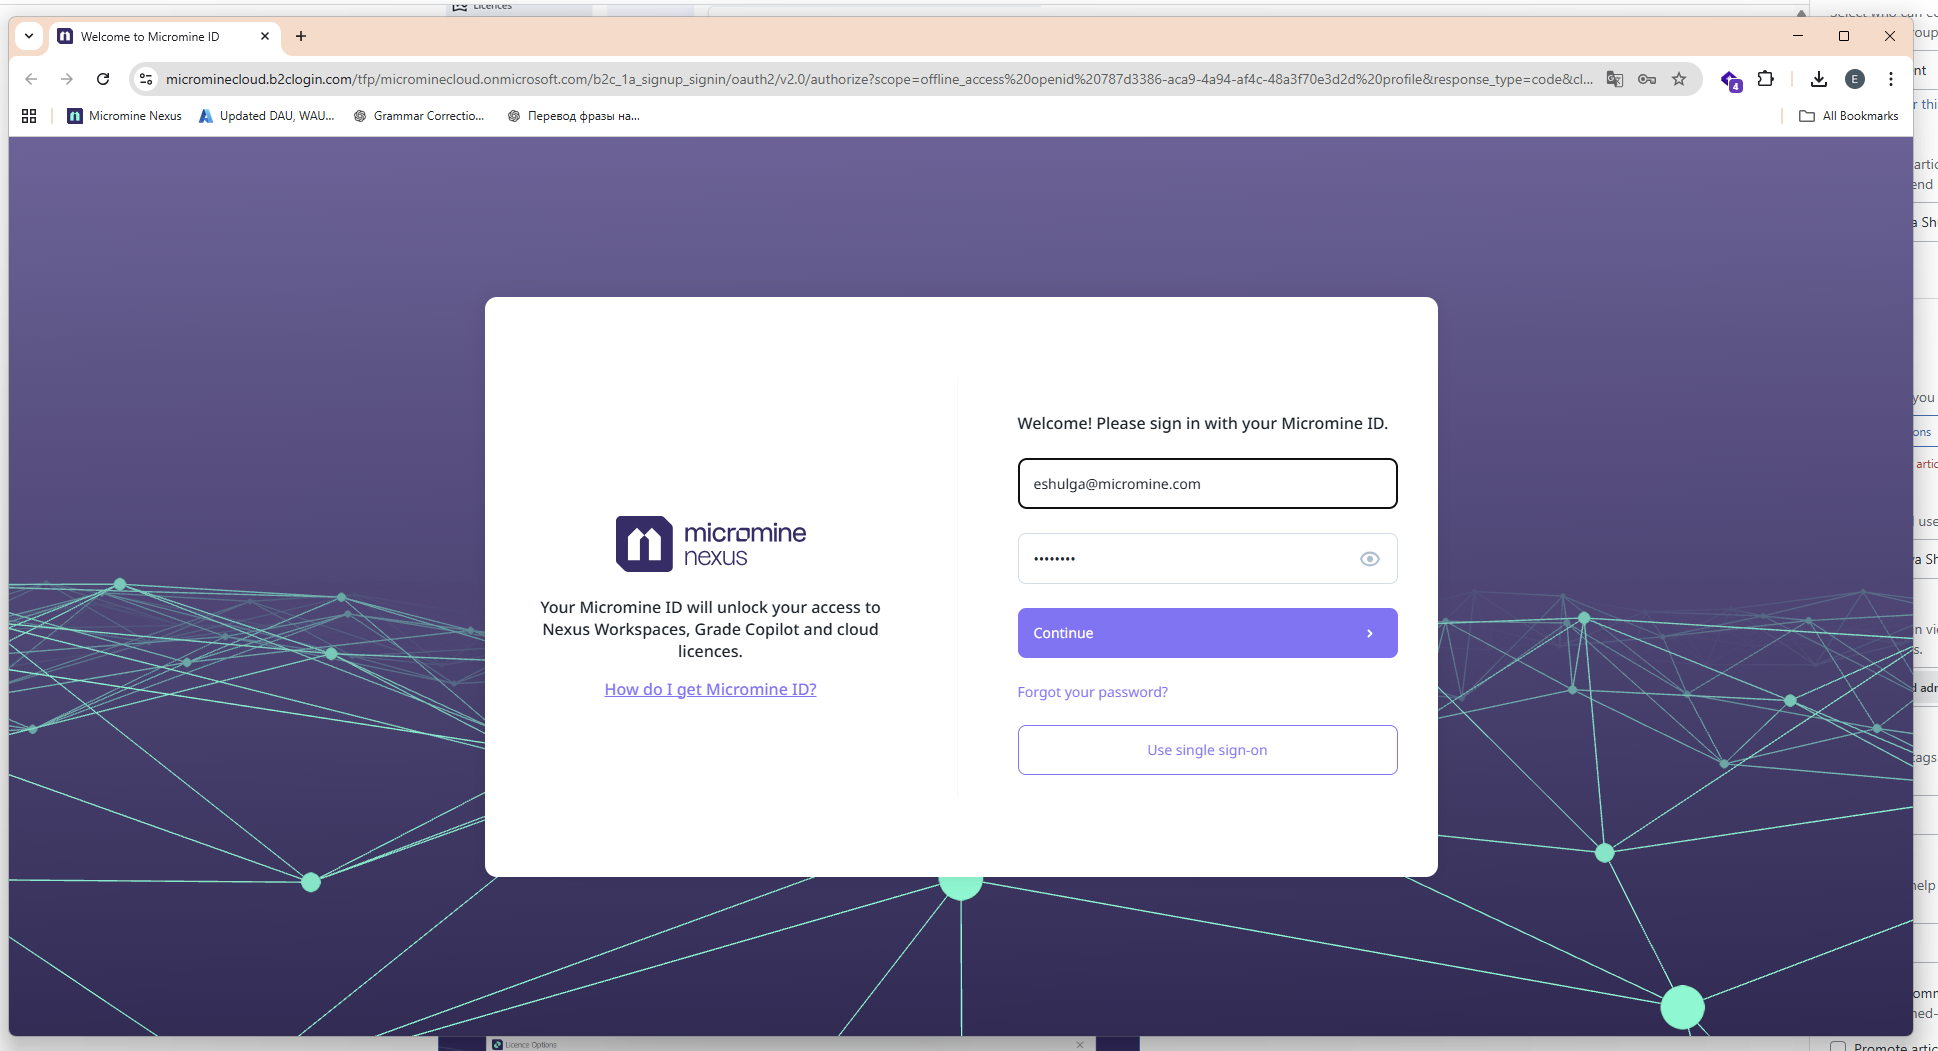Image resolution: width=1938 pixels, height=1051 pixels.
Task: Open a new browser tab
Action: tap(301, 36)
